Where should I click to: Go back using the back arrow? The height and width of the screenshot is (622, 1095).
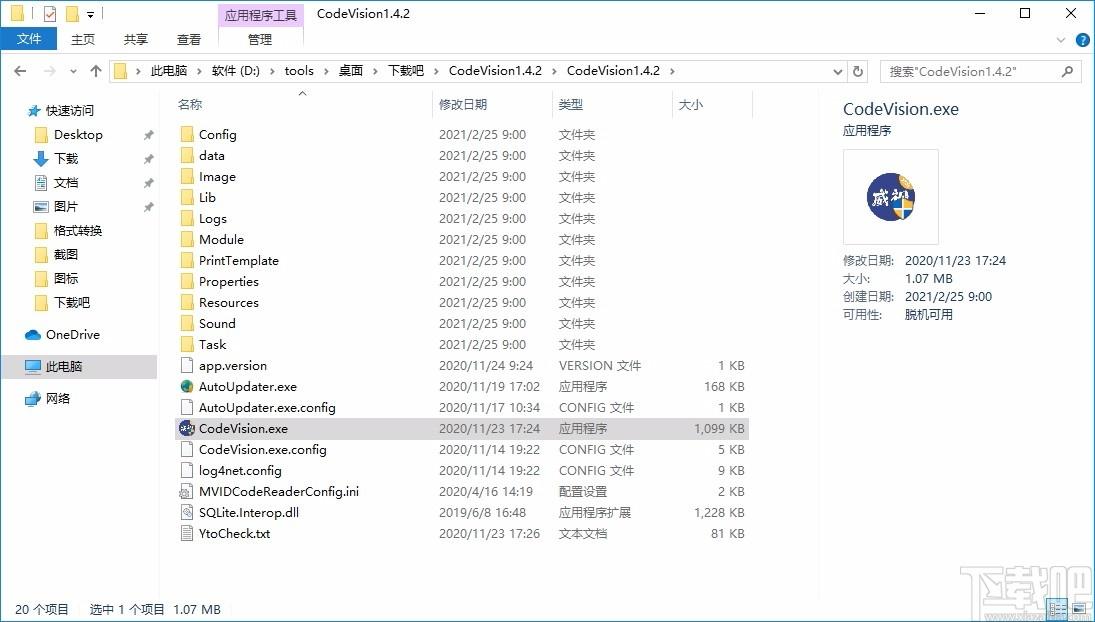pyautogui.click(x=20, y=71)
